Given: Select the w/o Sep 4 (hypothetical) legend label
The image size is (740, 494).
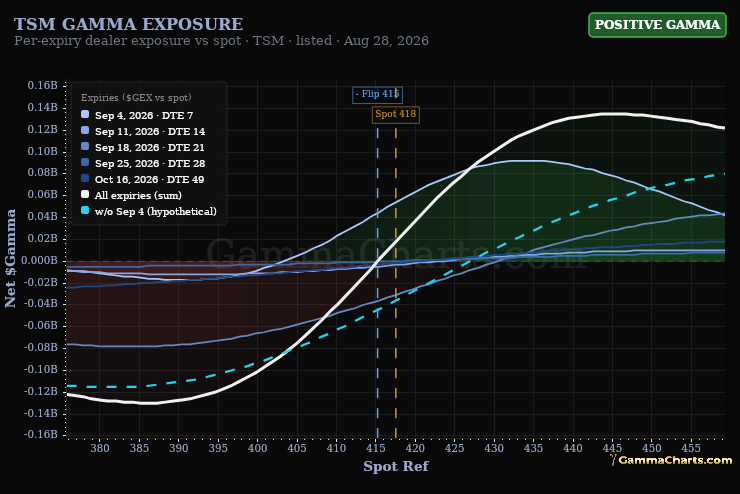Looking at the screenshot, I should 156,211.
